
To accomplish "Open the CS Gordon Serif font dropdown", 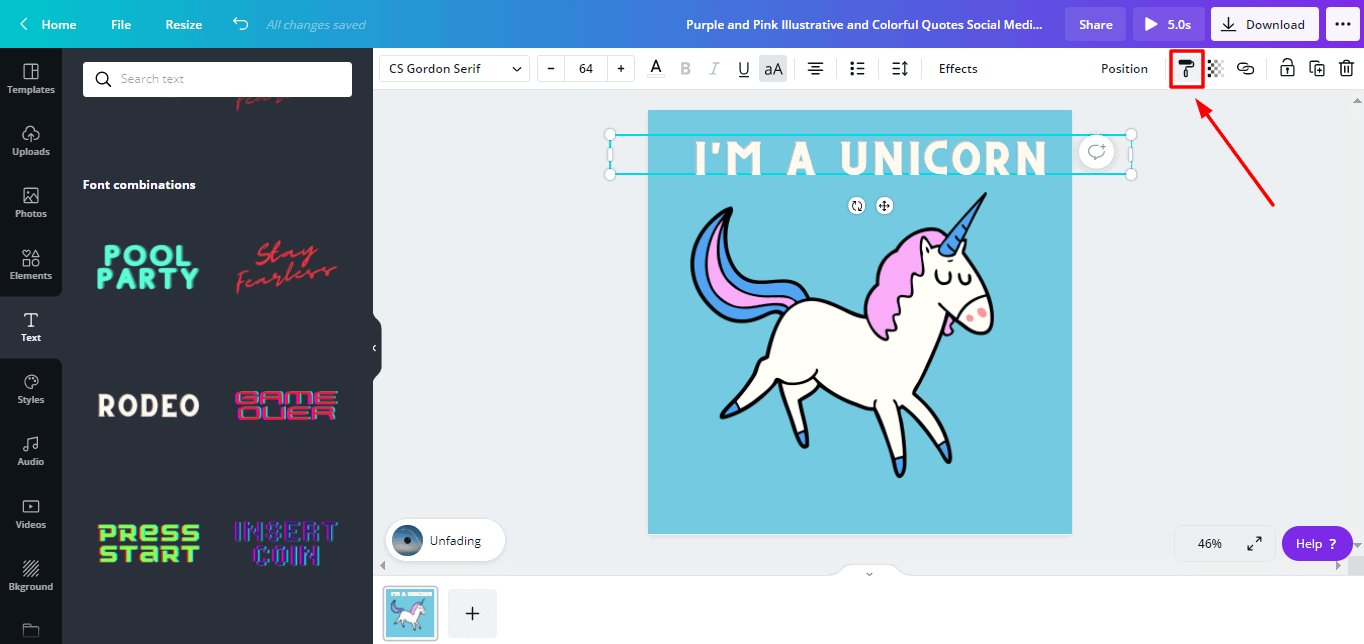I will click(454, 69).
